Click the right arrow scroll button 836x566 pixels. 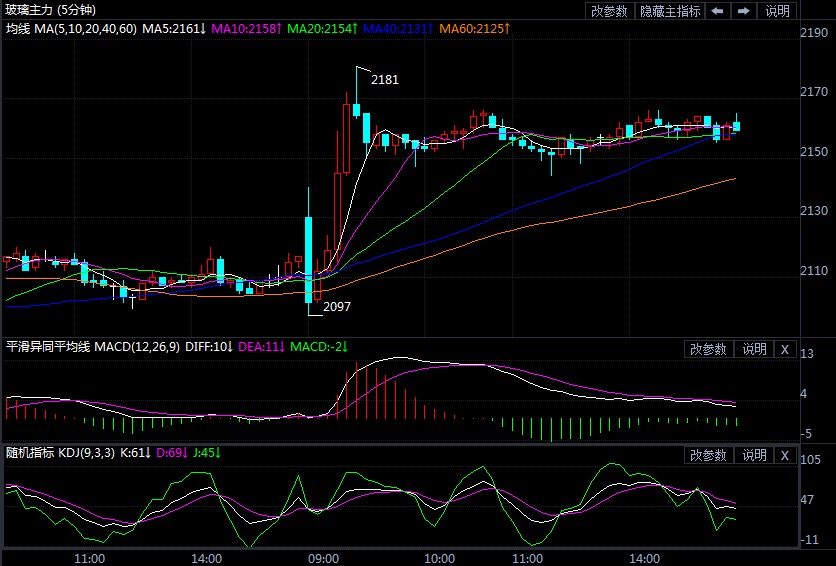(744, 11)
